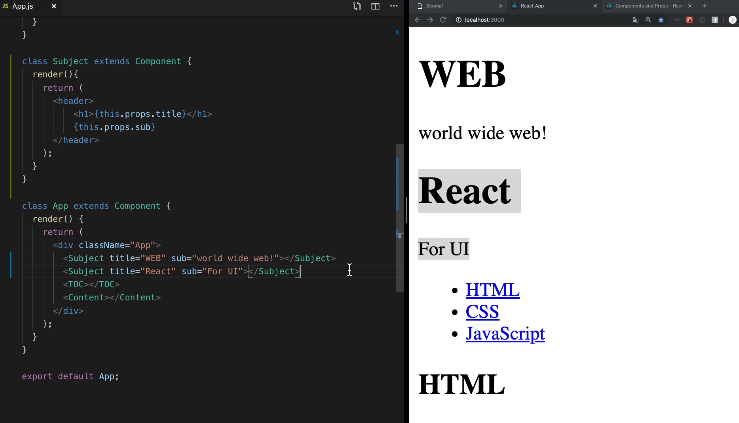Go back in the browser
Viewport: 739px width, 423px height.
[417, 20]
